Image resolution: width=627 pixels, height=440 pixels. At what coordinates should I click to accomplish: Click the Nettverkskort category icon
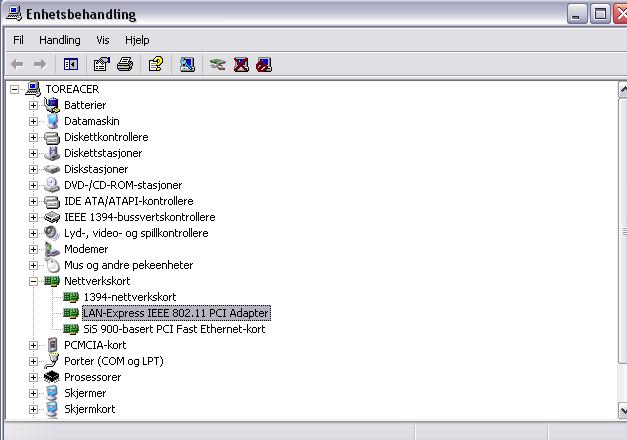click(52, 281)
